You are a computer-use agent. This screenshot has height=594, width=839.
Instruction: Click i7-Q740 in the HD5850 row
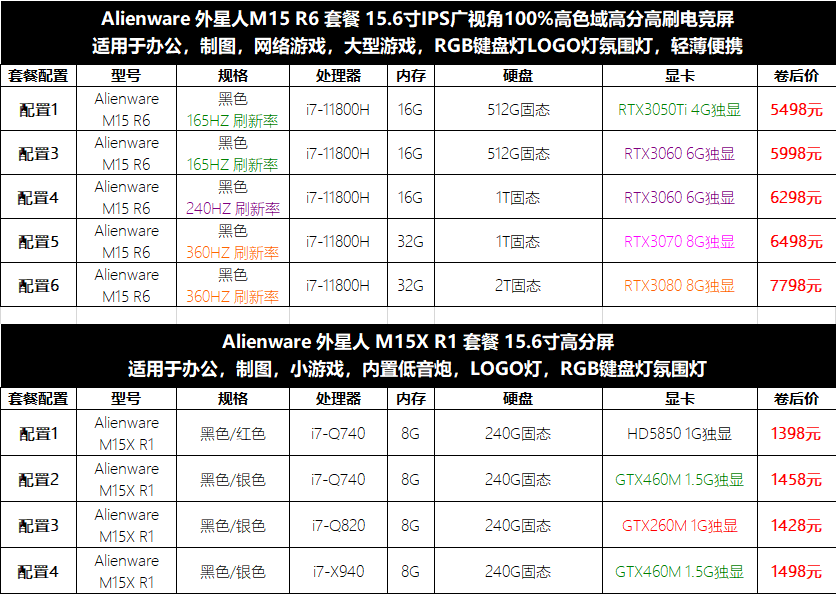(x=338, y=433)
